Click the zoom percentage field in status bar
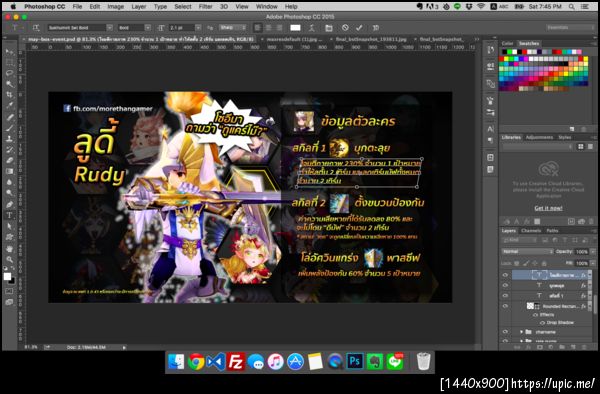This screenshot has height=394, width=600. coord(31,347)
